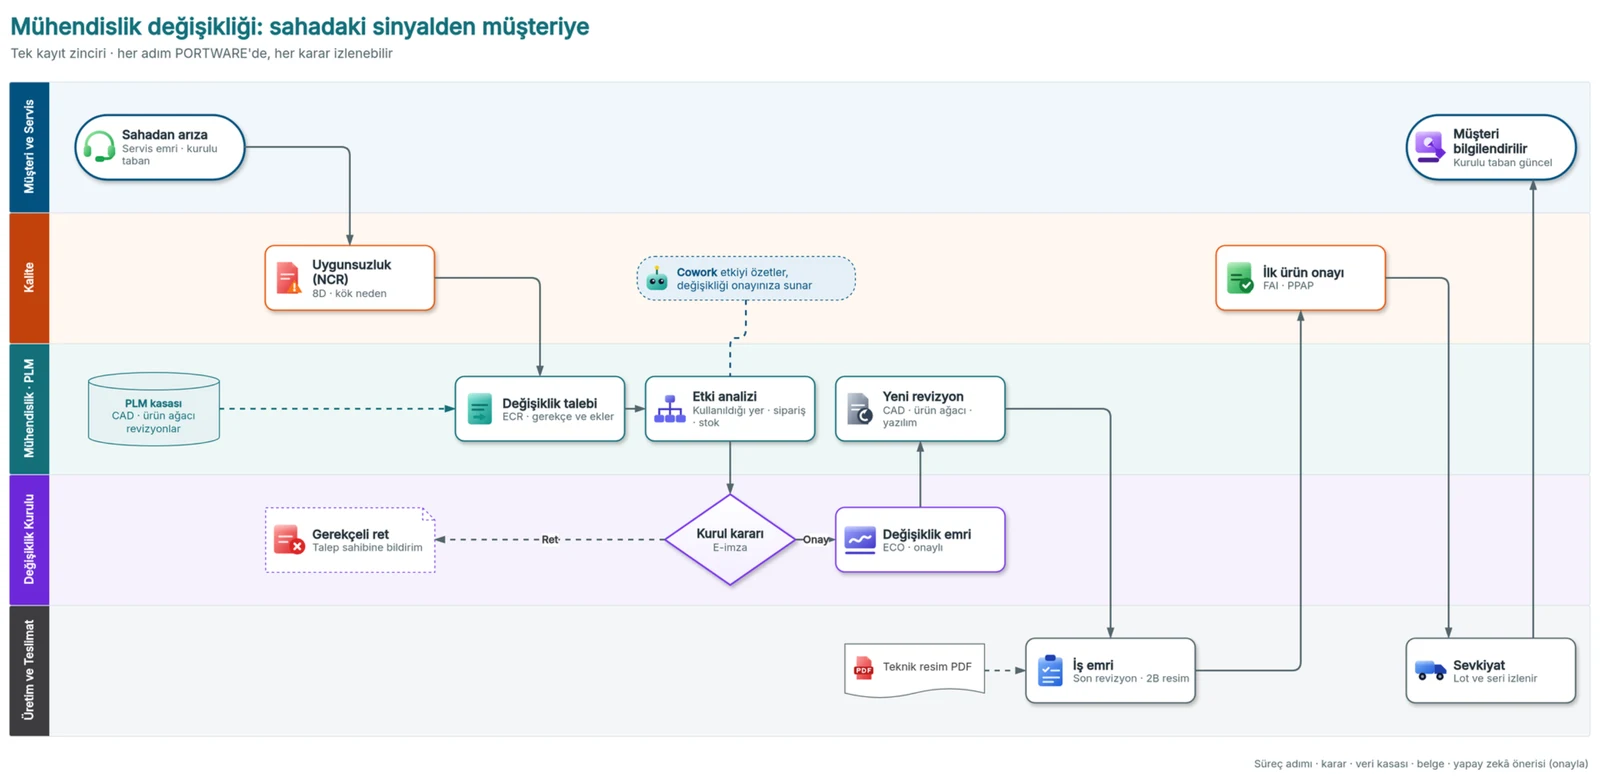The width and height of the screenshot is (1600, 781).
Task: Click the blue clipboard icon in İş emri
Action: coord(1050,670)
